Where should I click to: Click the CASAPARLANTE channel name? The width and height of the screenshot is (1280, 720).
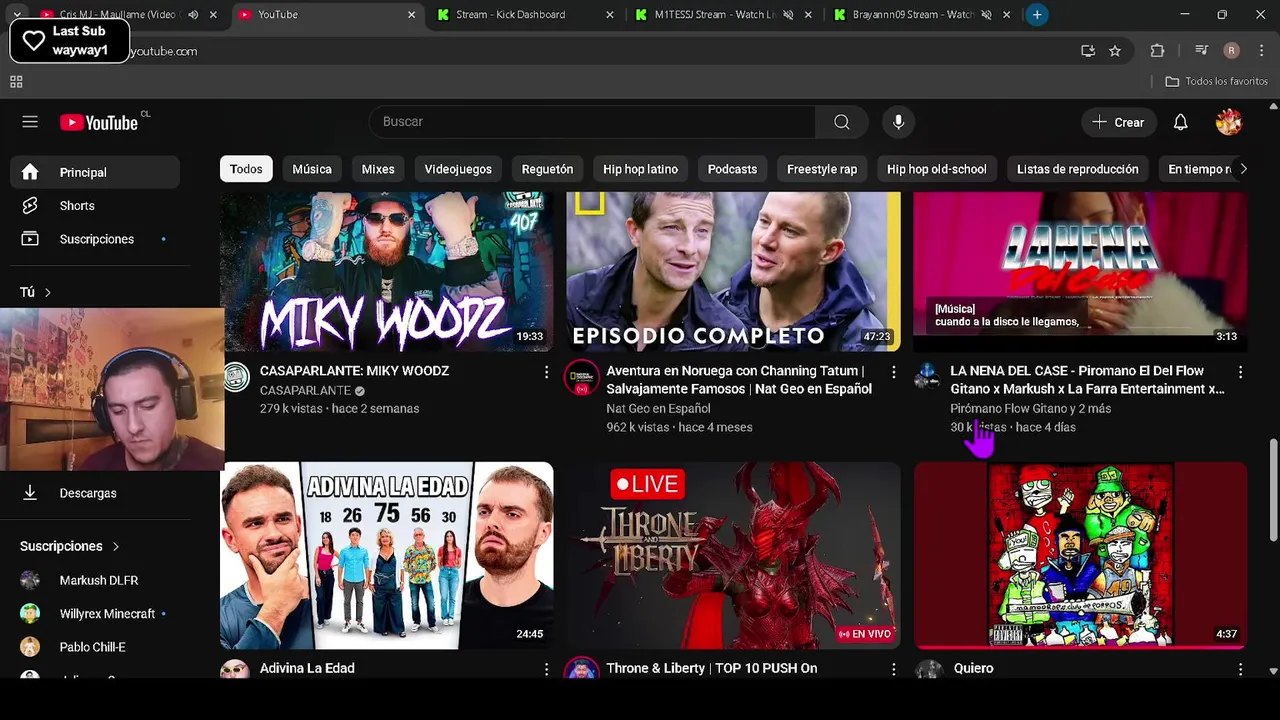point(305,390)
